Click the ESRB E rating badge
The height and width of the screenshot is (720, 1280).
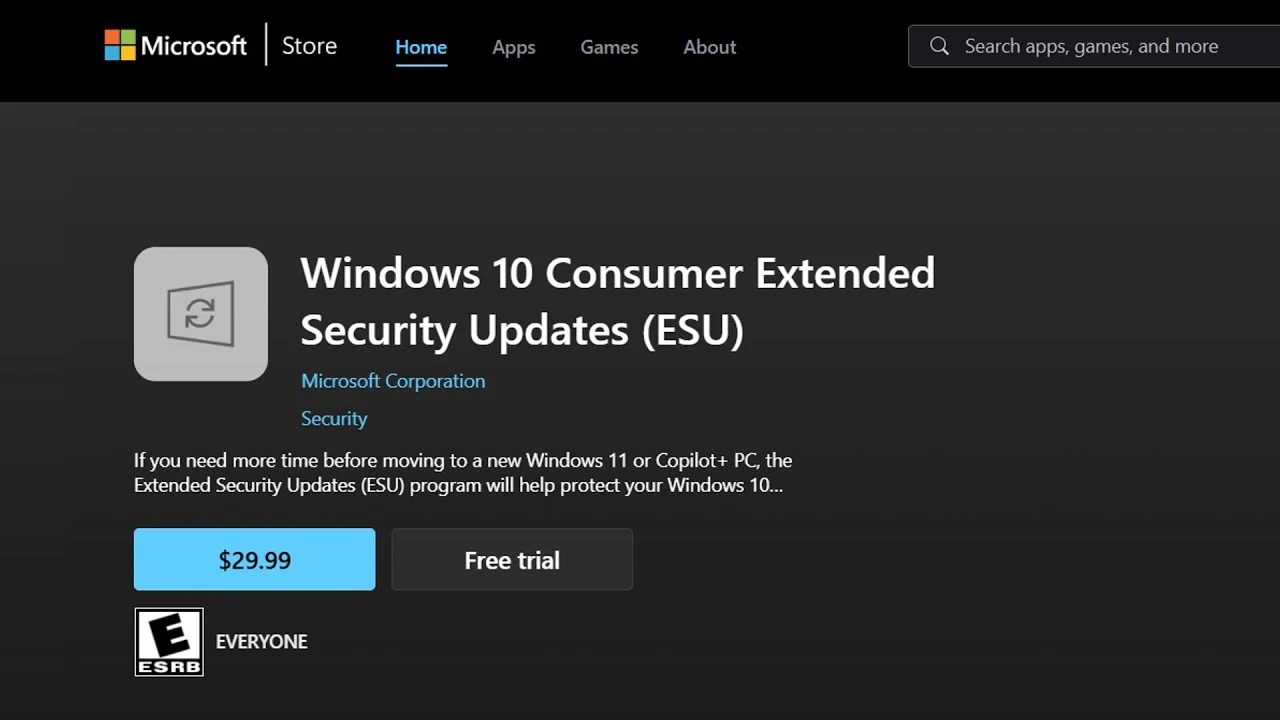point(169,642)
